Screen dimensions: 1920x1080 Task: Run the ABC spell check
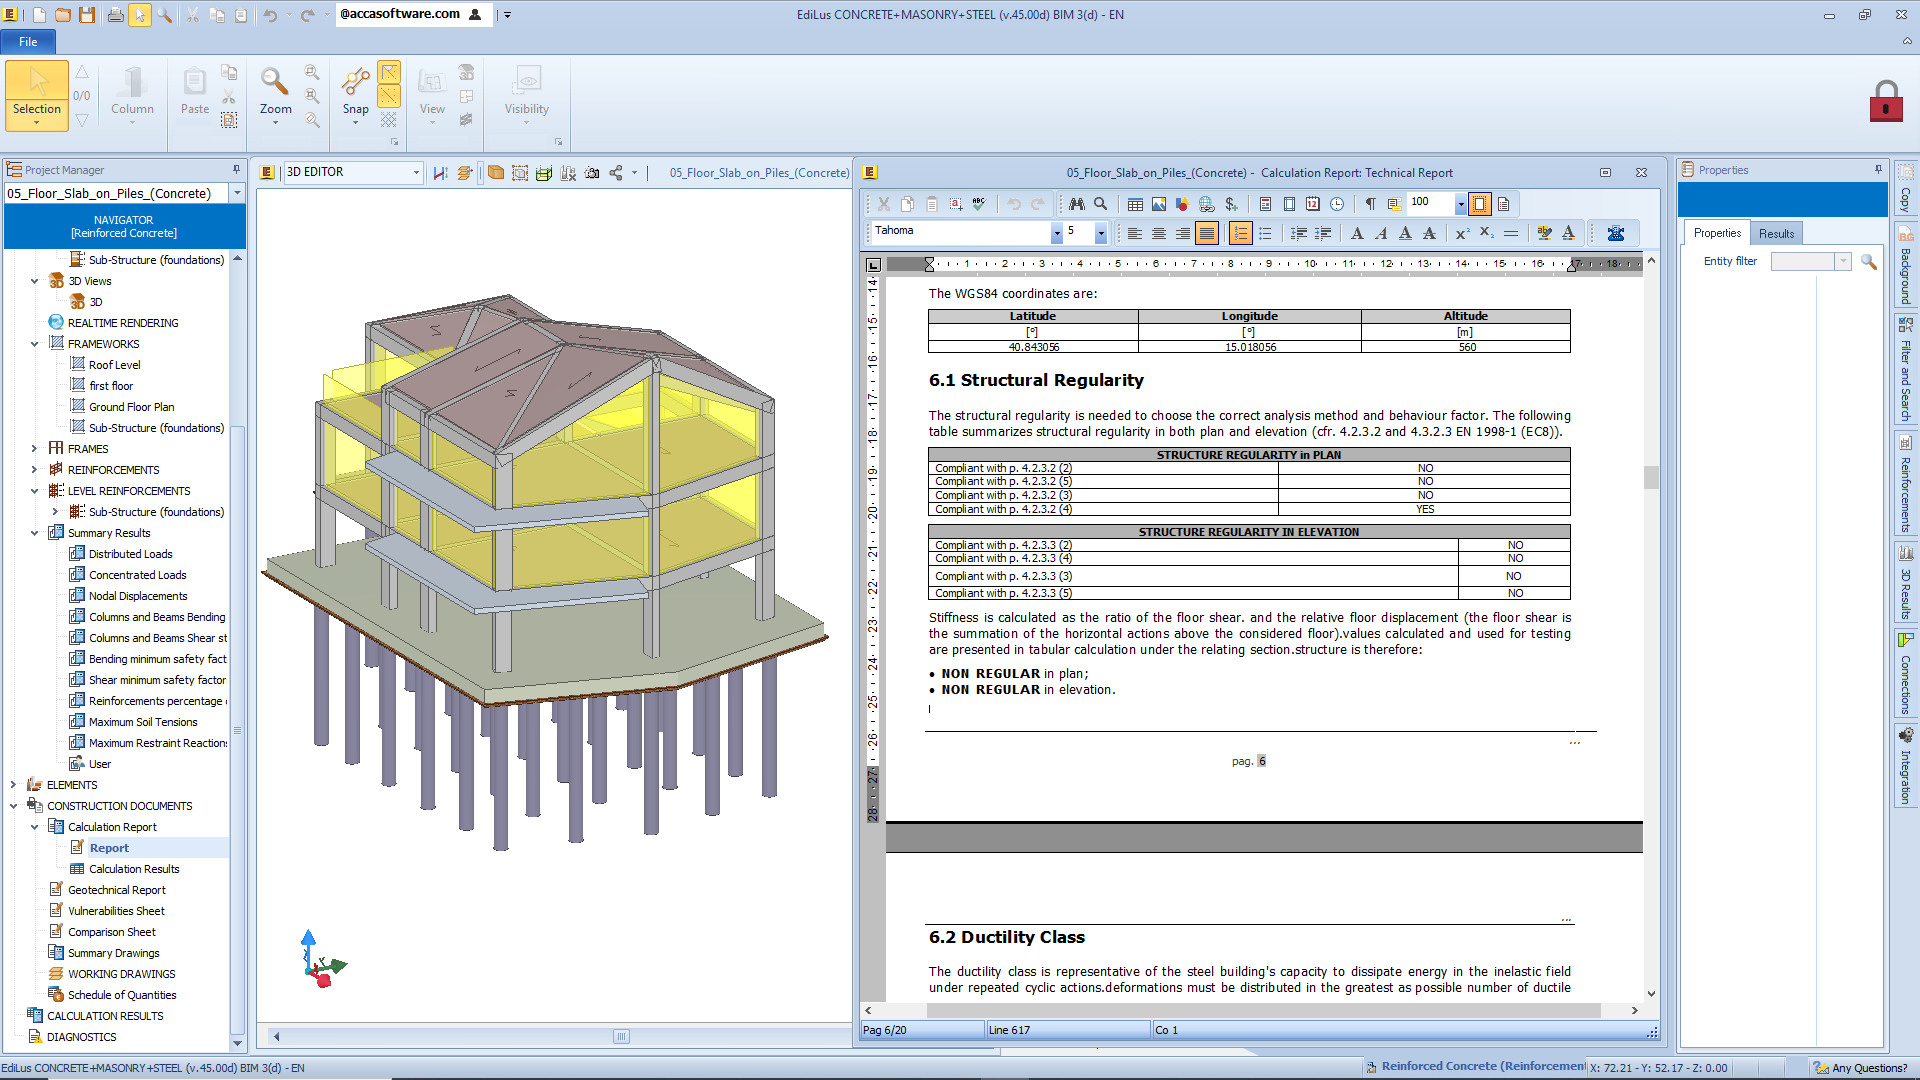point(979,204)
